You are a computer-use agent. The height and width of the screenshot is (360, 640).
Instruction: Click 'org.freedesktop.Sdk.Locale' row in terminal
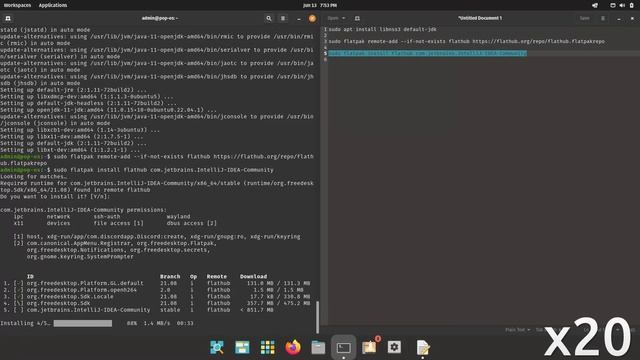click(157, 297)
